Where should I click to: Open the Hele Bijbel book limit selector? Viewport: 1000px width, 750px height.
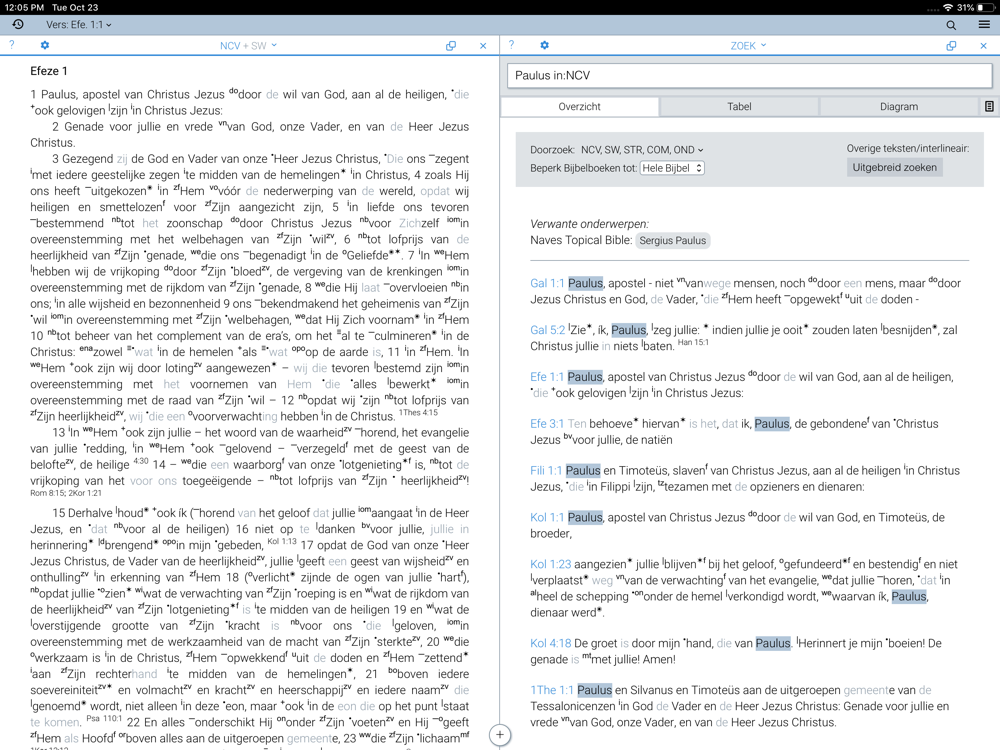point(672,168)
